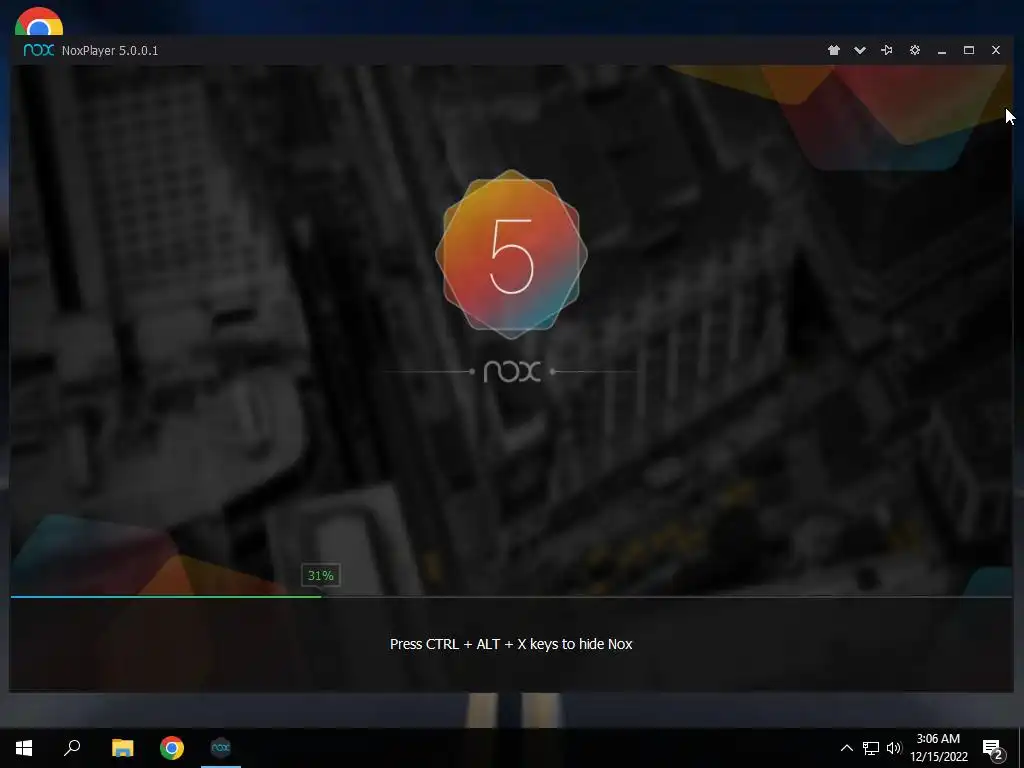The height and width of the screenshot is (768, 1024).
Task: Click the 'Press CTRL + ALT + X' hint text
Action: tap(511, 644)
